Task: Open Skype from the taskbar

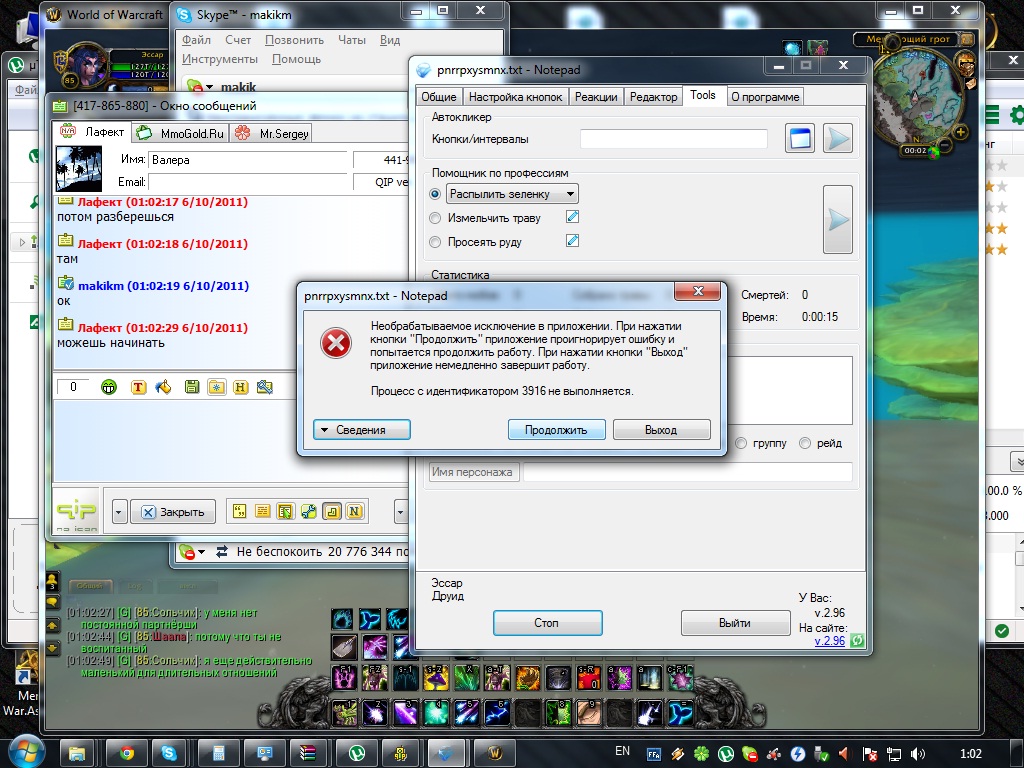Action: (169, 754)
